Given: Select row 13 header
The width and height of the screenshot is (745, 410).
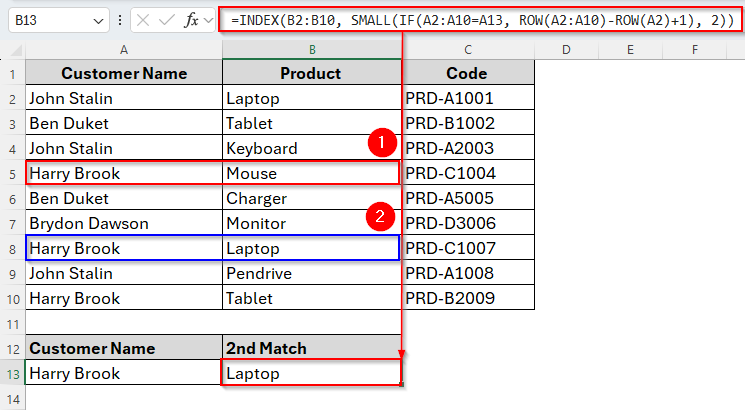Looking at the screenshot, I should pos(12,373).
